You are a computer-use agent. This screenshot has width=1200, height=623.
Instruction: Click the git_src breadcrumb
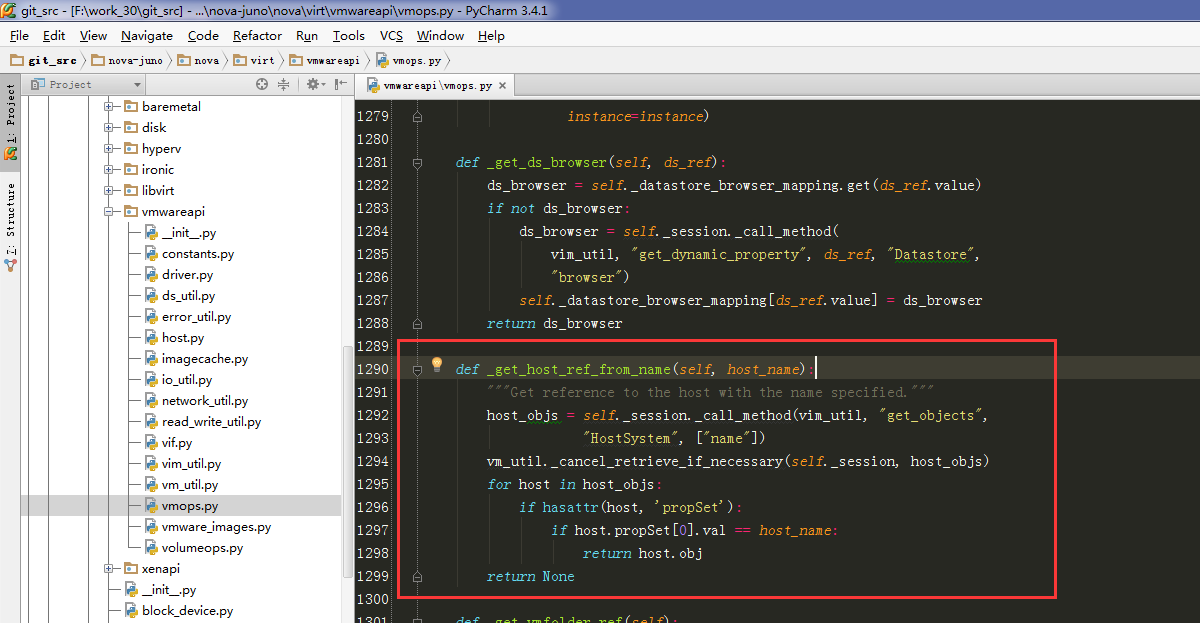point(44,60)
